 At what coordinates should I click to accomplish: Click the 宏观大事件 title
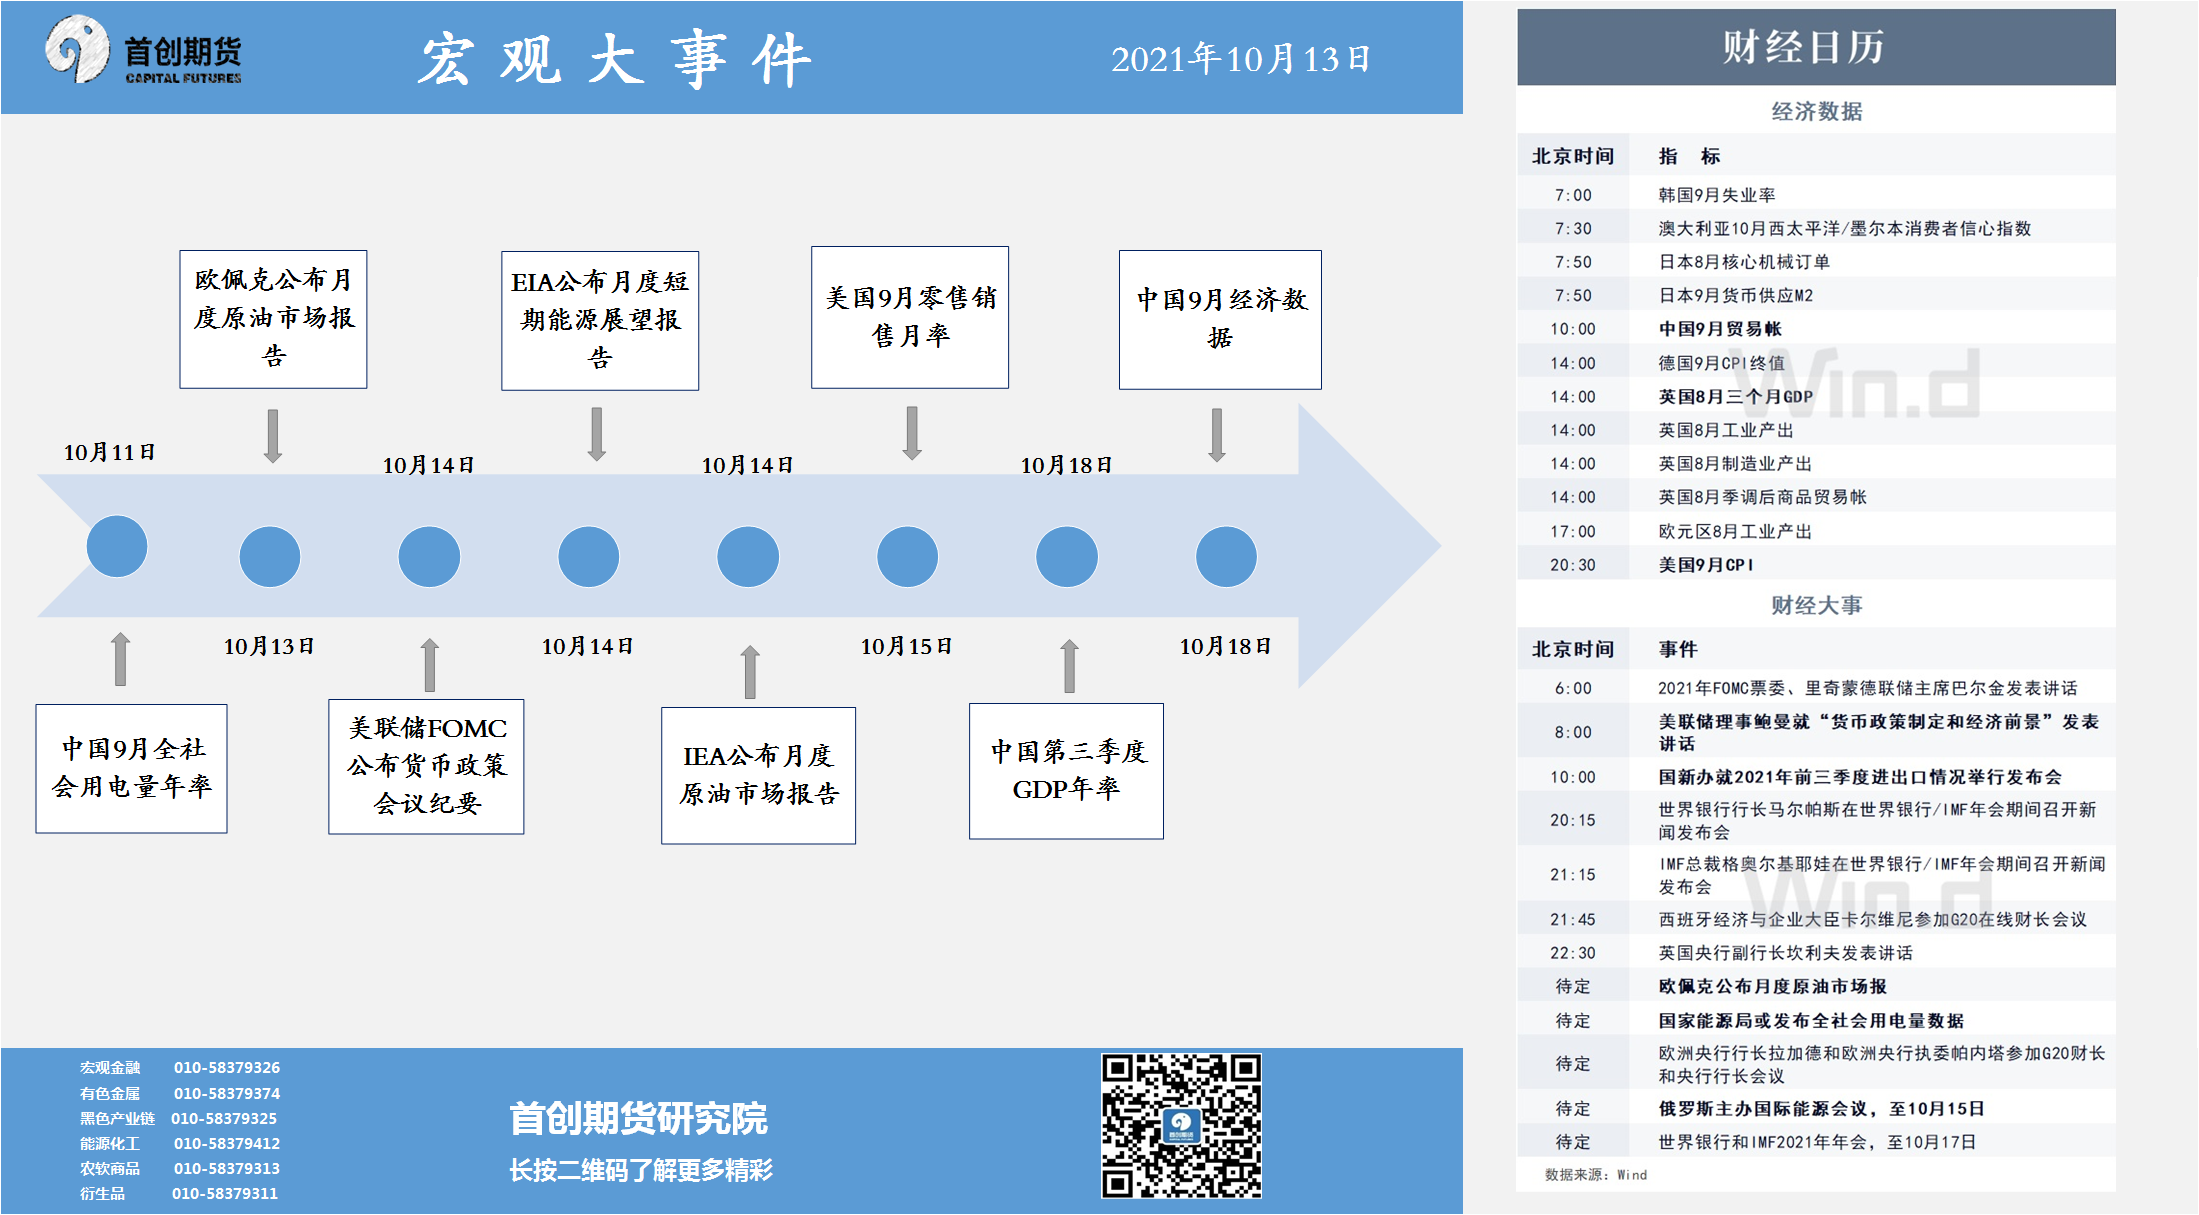[x=614, y=59]
